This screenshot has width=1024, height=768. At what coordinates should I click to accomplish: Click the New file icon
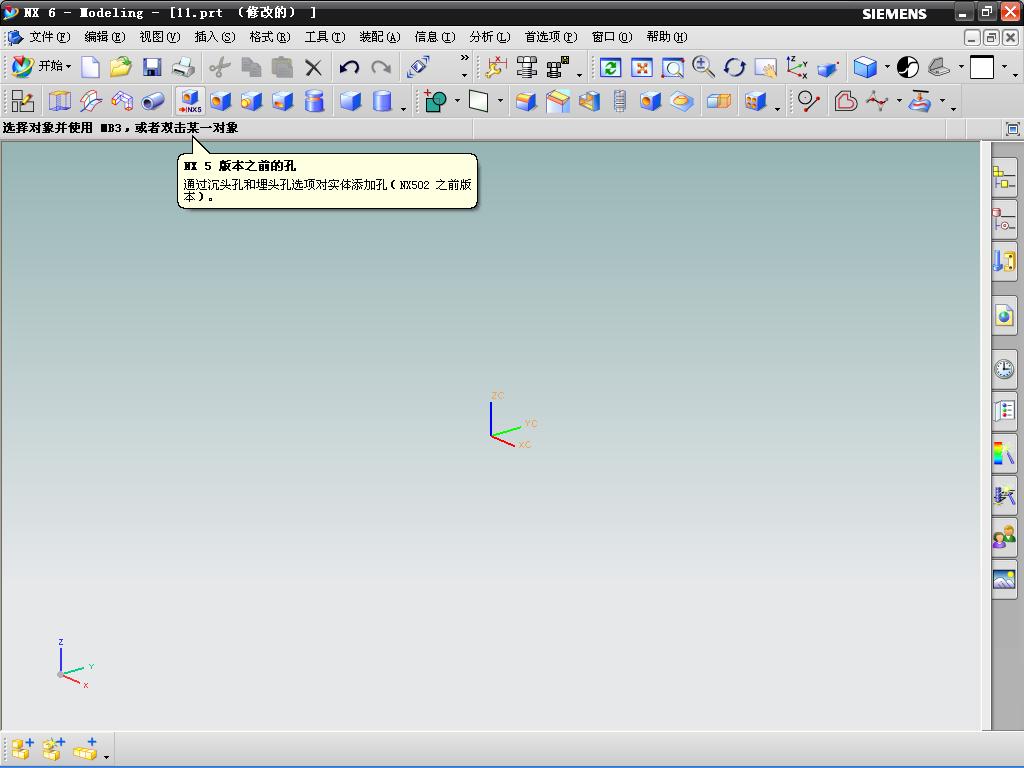tap(90, 67)
